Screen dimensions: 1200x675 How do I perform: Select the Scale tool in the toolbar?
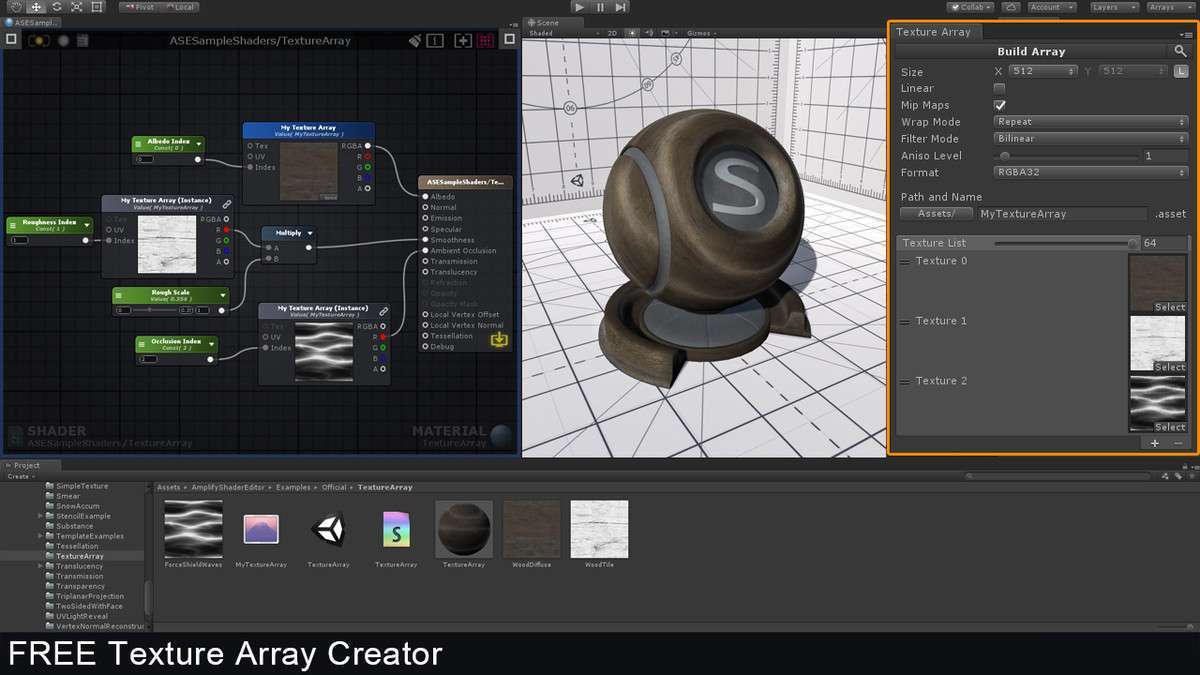click(76, 6)
